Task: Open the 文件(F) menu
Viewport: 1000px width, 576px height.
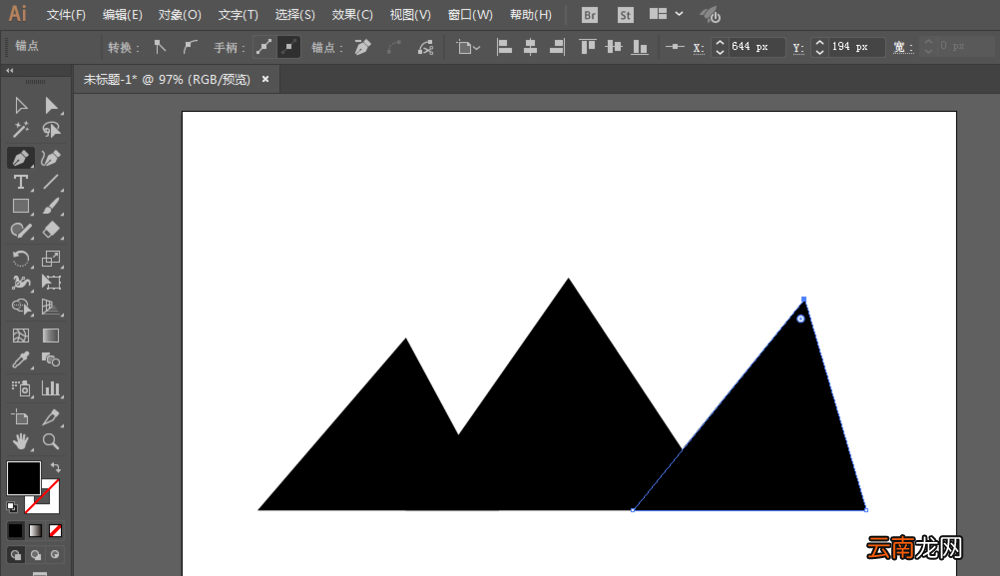Action: [x=66, y=15]
